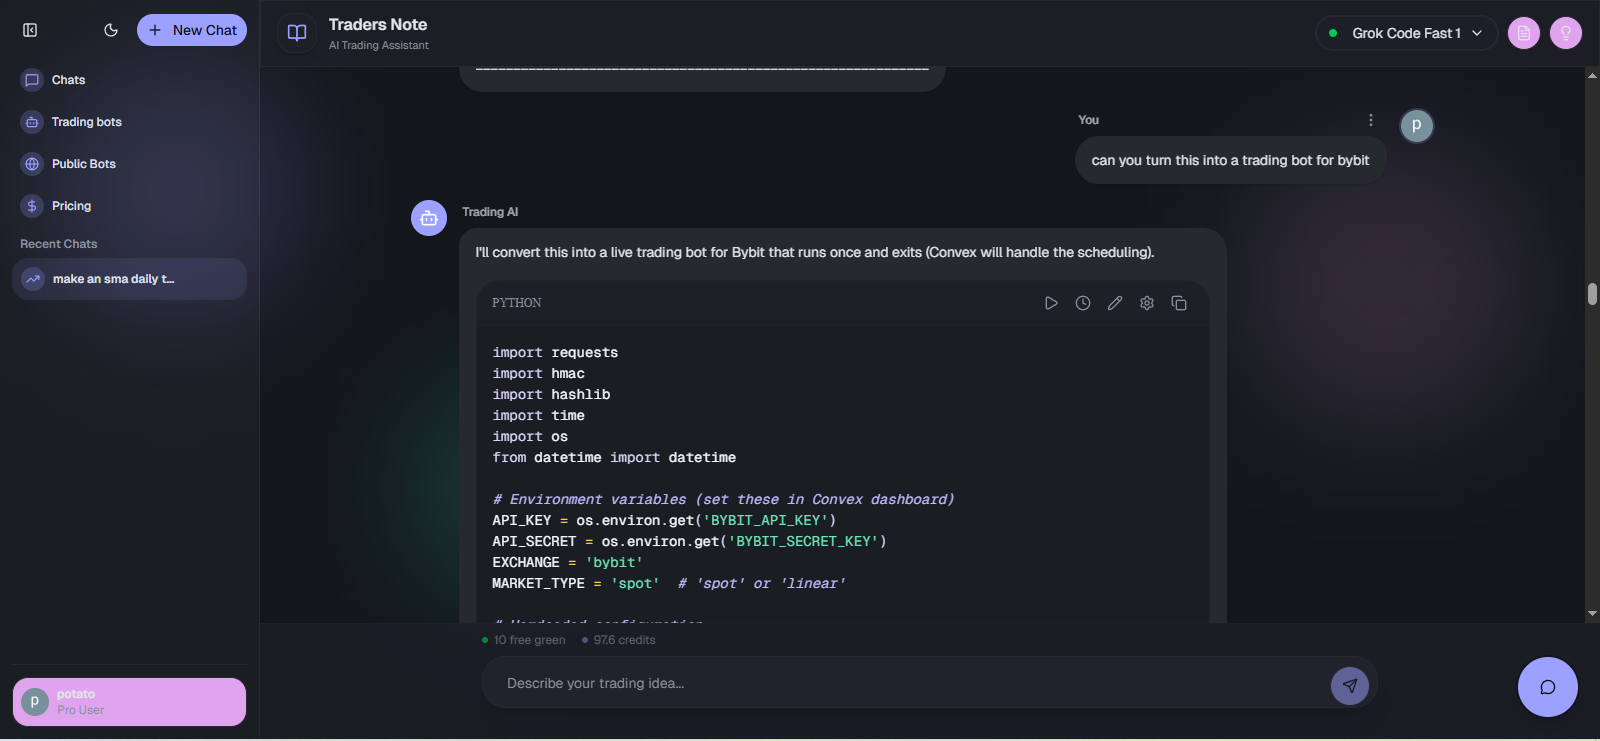Click the 'Trading AI' sender name
This screenshot has height=741, width=1600.
[490, 212]
